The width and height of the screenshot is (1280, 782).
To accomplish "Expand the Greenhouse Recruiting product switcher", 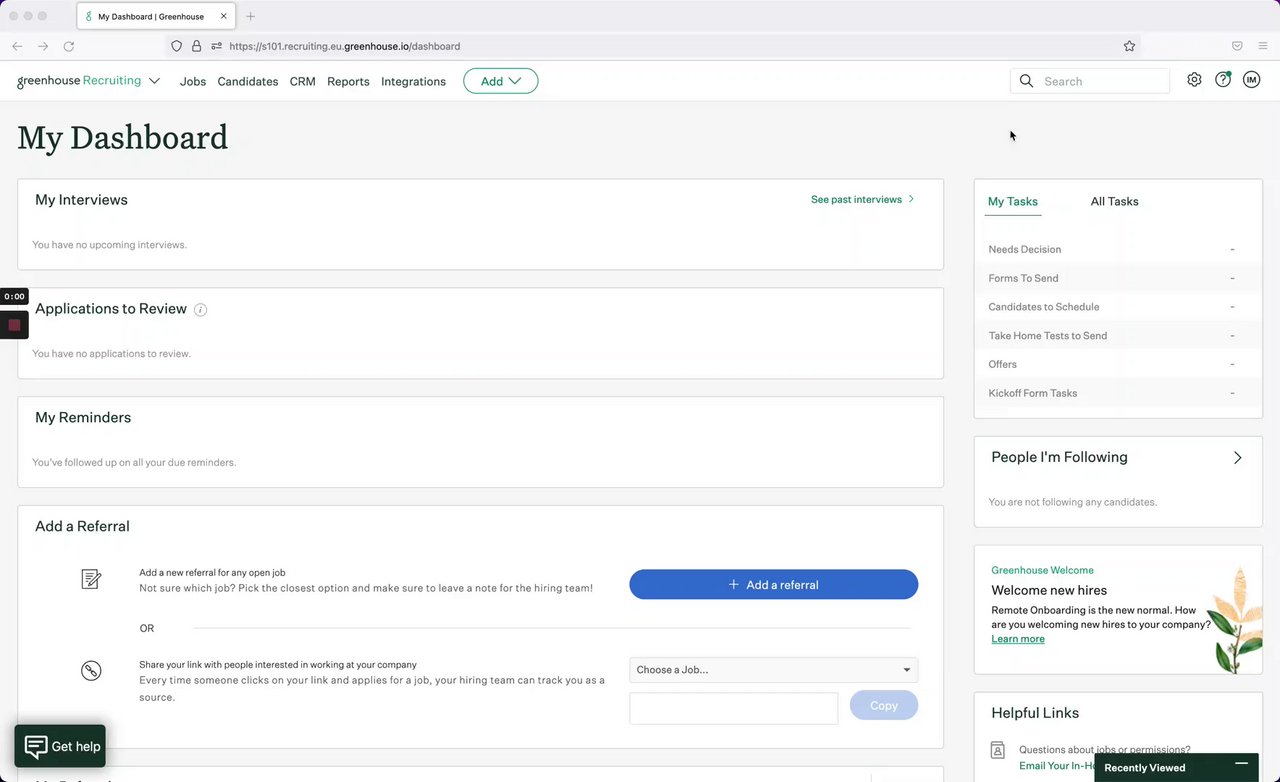I will click(x=154, y=81).
